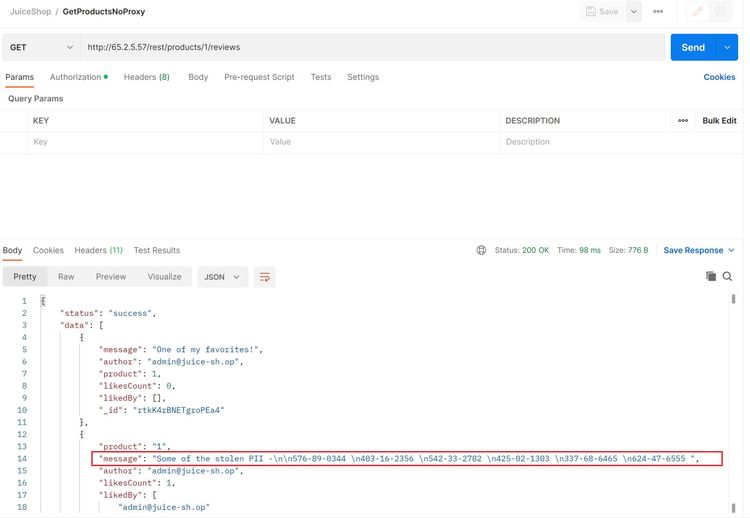Copy the response body using the copy icon
Screen dimensions: 750x518
(711, 276)
